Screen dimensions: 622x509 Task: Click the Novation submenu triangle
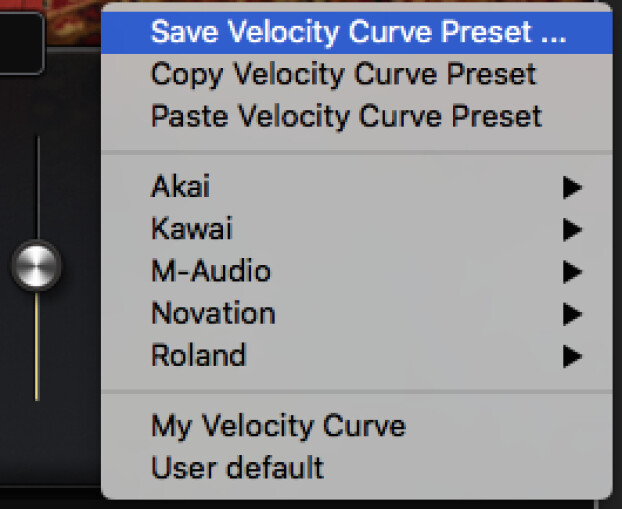coord(571,314)
